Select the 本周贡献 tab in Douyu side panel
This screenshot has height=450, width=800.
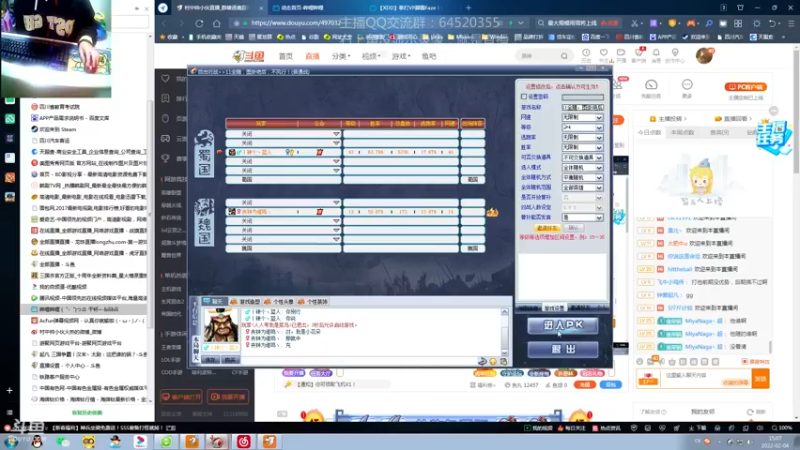[682, 132]
